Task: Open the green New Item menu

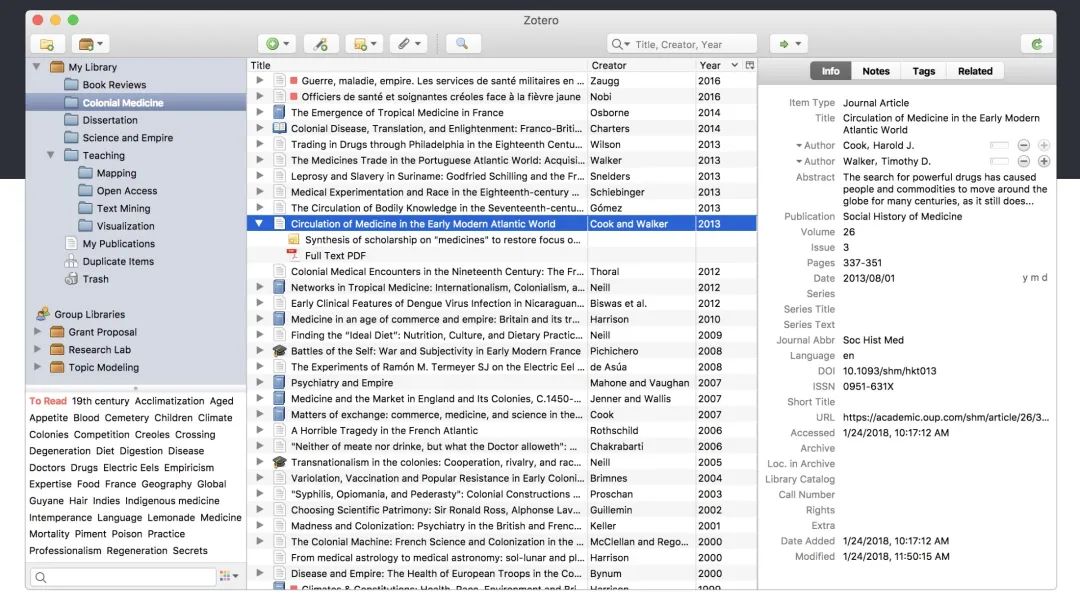Action: pyautogui.click(x=278, y=44)
